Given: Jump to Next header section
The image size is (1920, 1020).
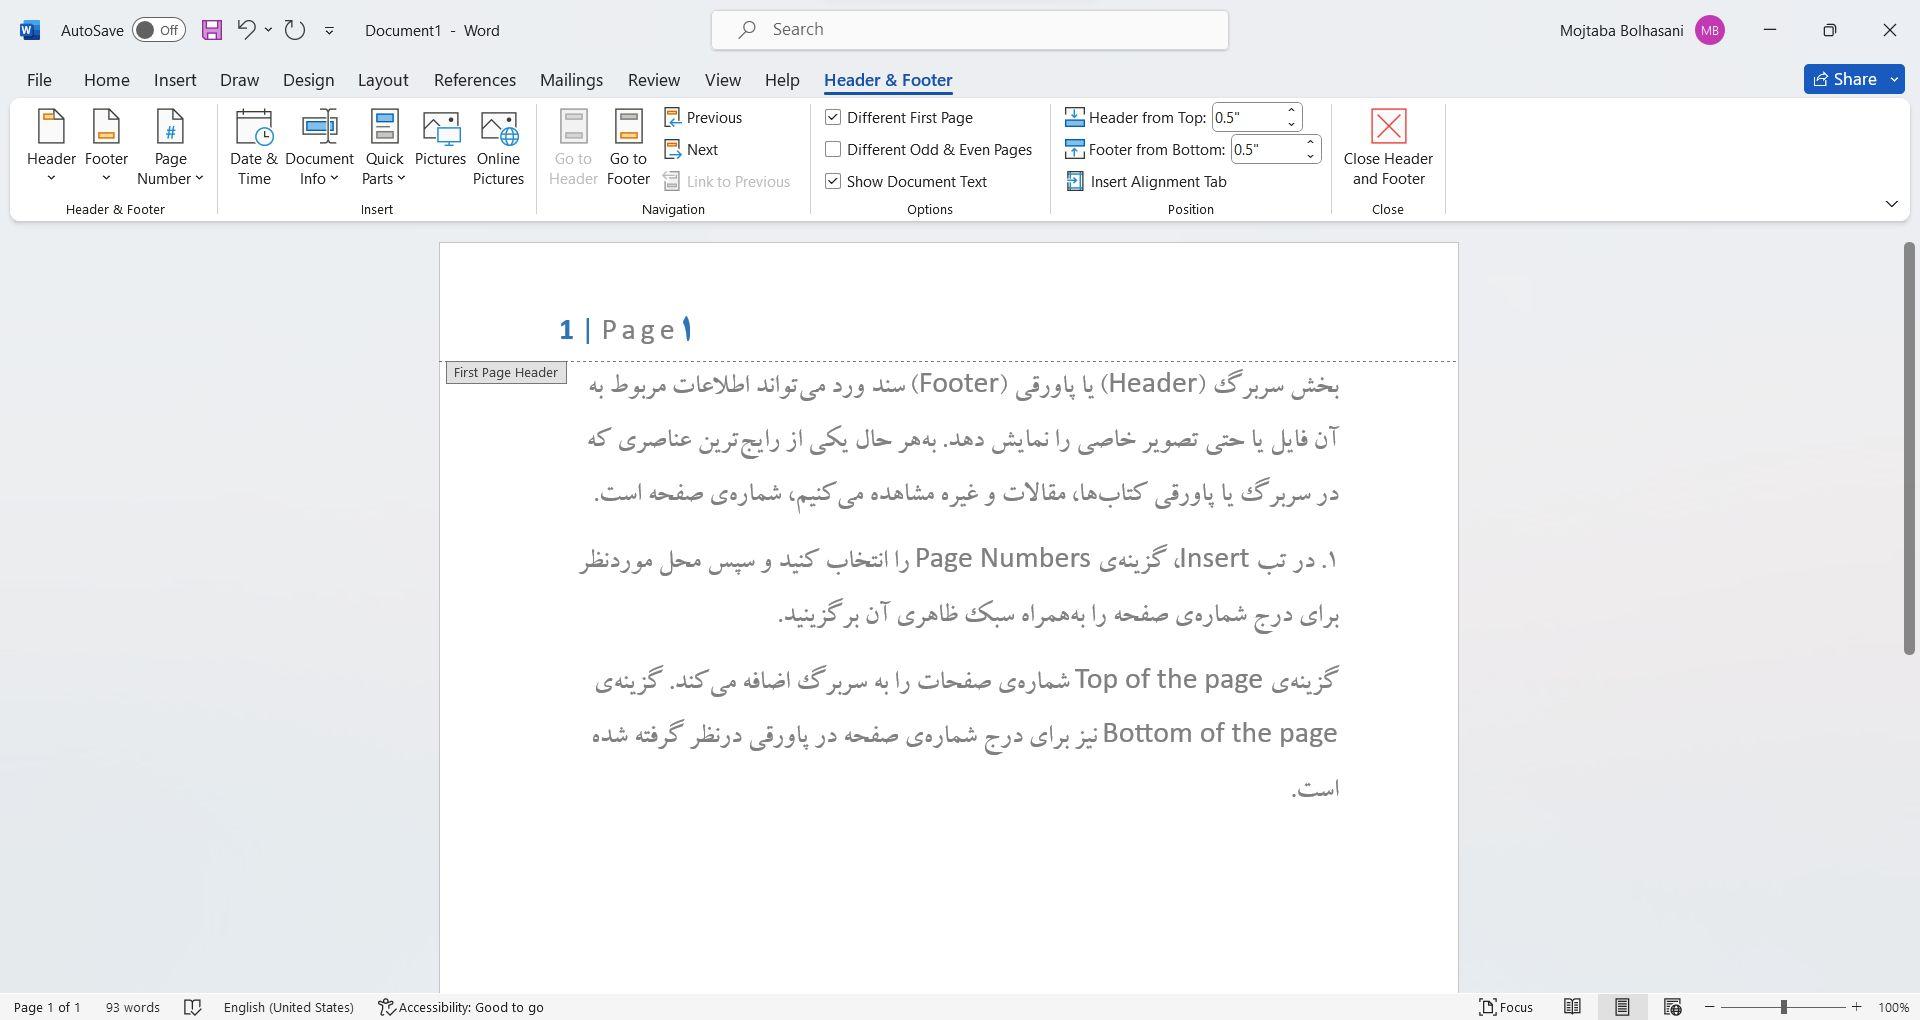Looking at the screenshot, I should [691, 150].
